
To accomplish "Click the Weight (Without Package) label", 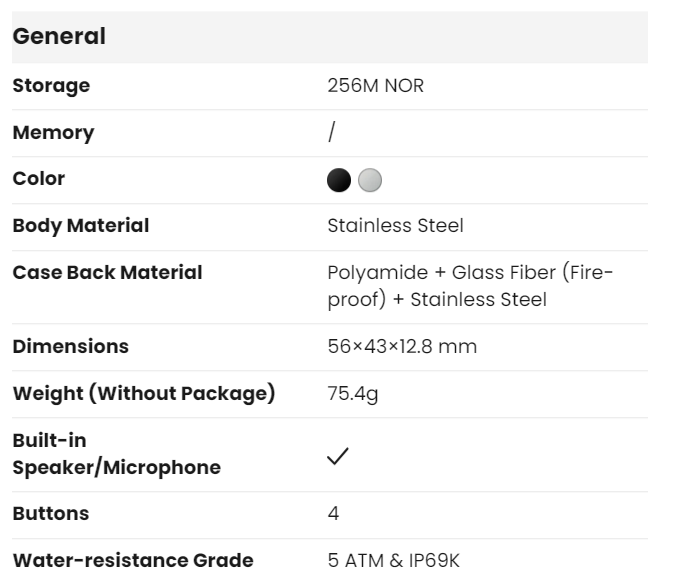I will (143, 393).
